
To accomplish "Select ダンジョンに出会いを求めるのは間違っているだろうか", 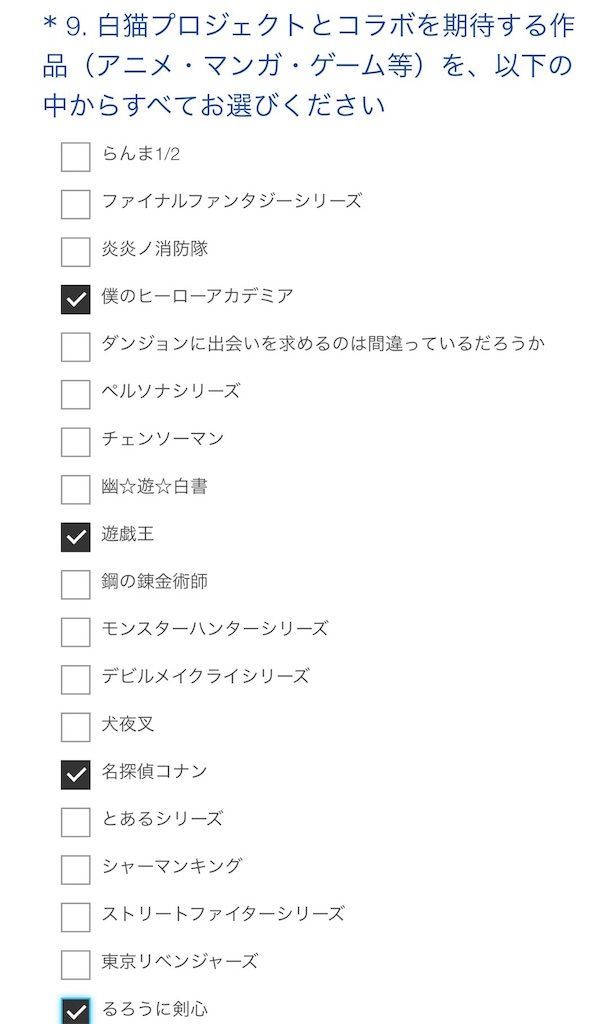I will tap(73, 345).
